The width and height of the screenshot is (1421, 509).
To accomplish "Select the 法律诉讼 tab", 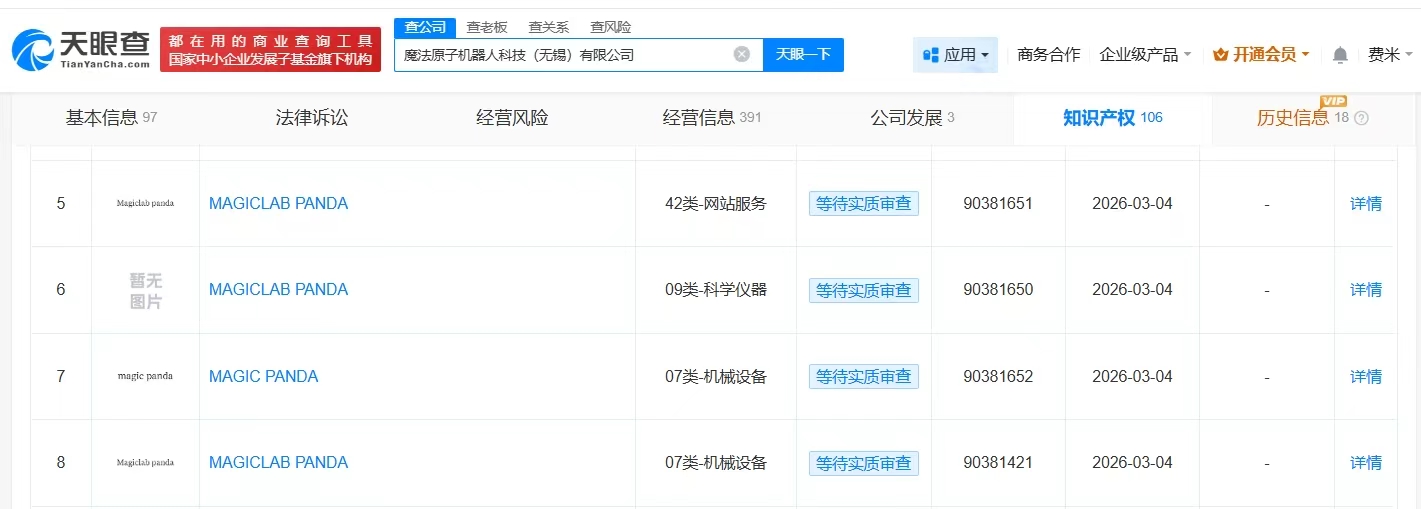I will pos(312,118).
